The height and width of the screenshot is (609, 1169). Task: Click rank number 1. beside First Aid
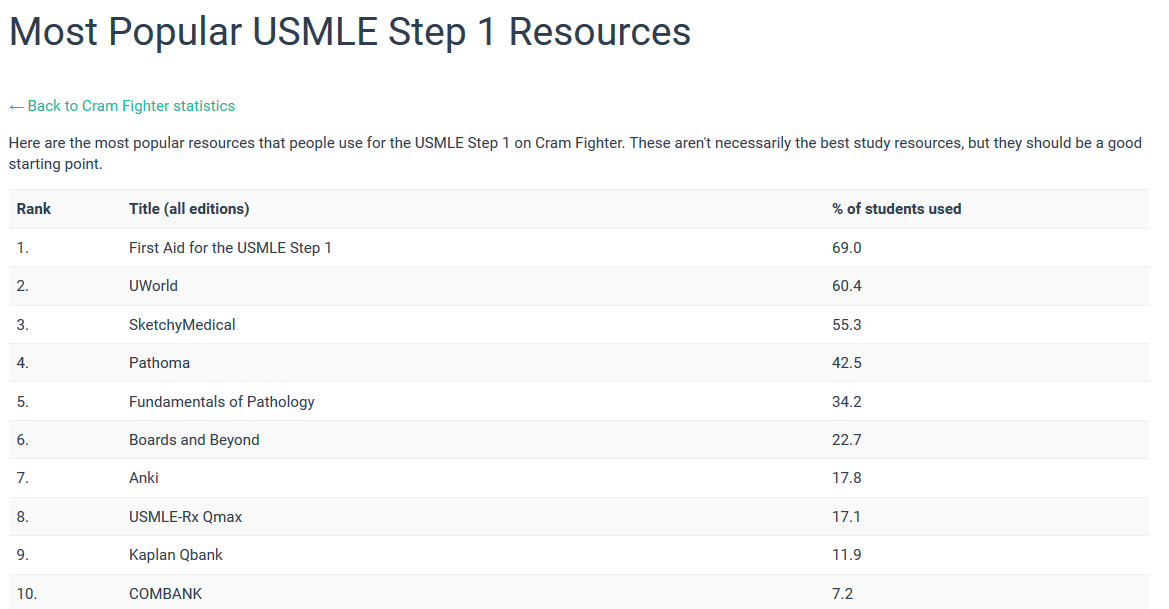point(22,247)
